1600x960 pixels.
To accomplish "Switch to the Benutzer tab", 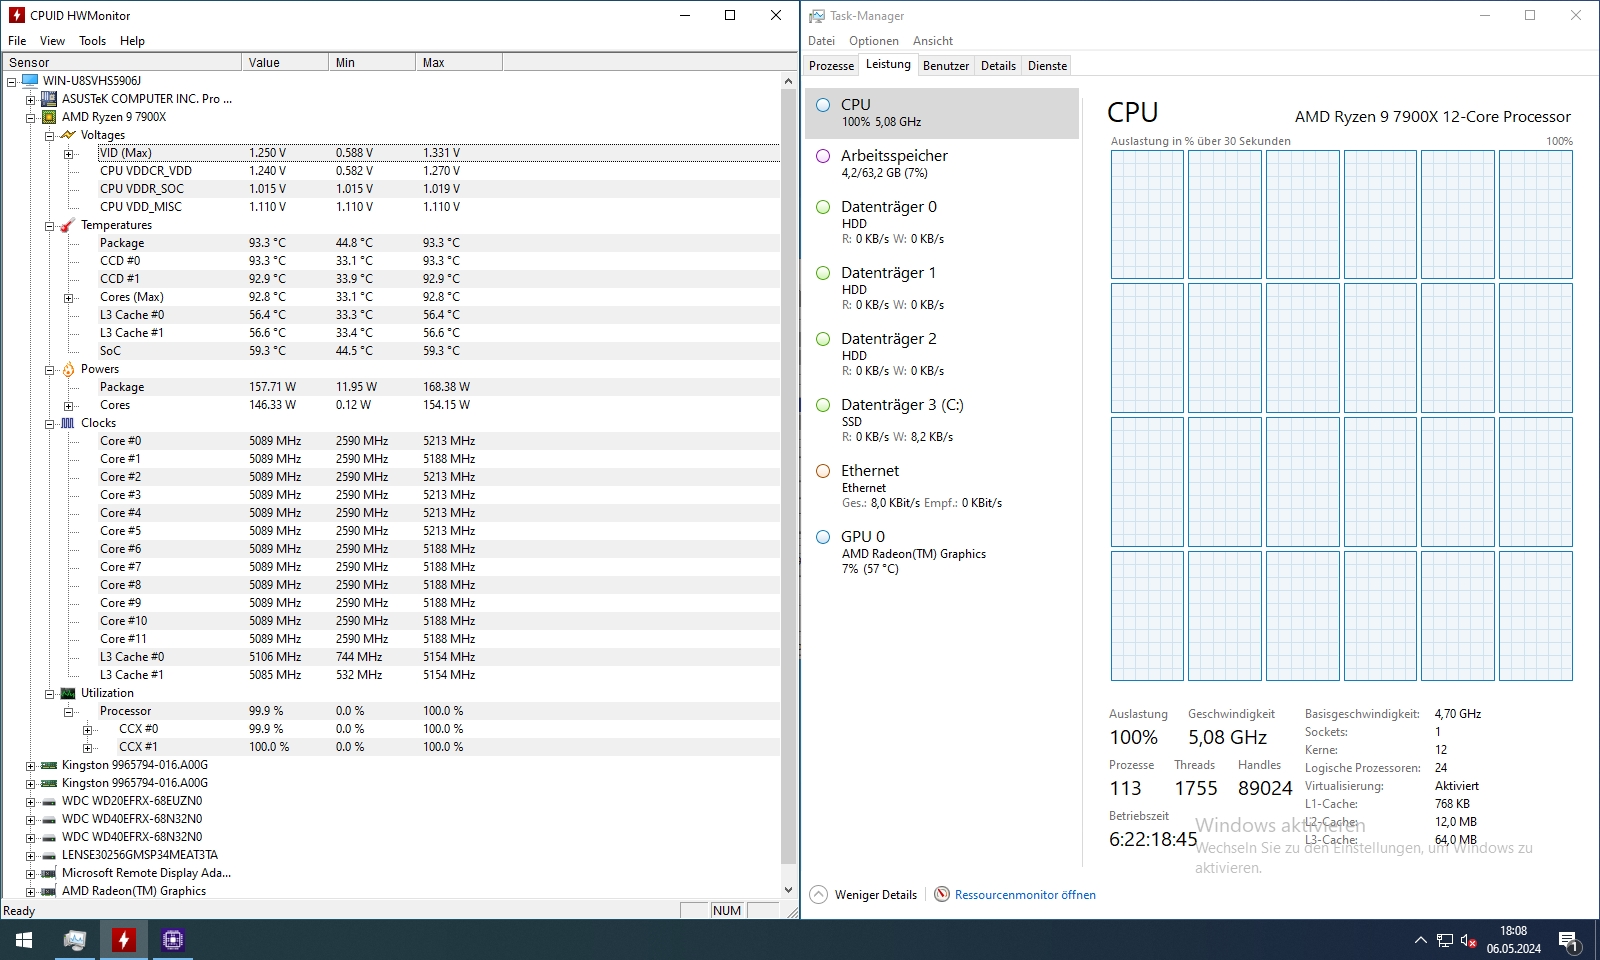I will click(946, 66).
